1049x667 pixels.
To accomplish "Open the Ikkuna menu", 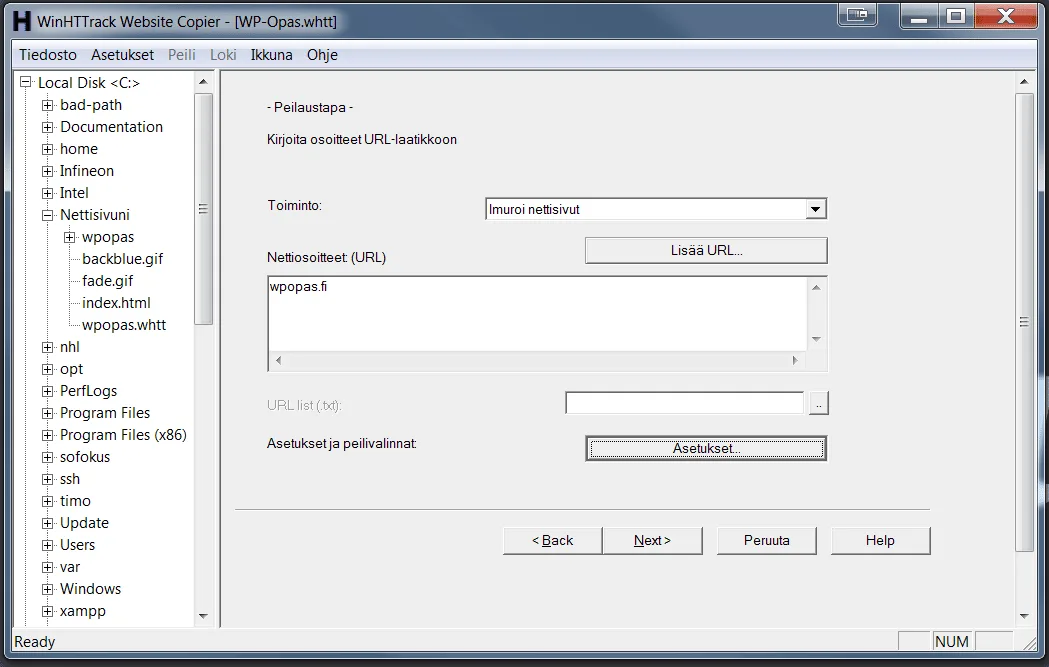I will point(272,55).
